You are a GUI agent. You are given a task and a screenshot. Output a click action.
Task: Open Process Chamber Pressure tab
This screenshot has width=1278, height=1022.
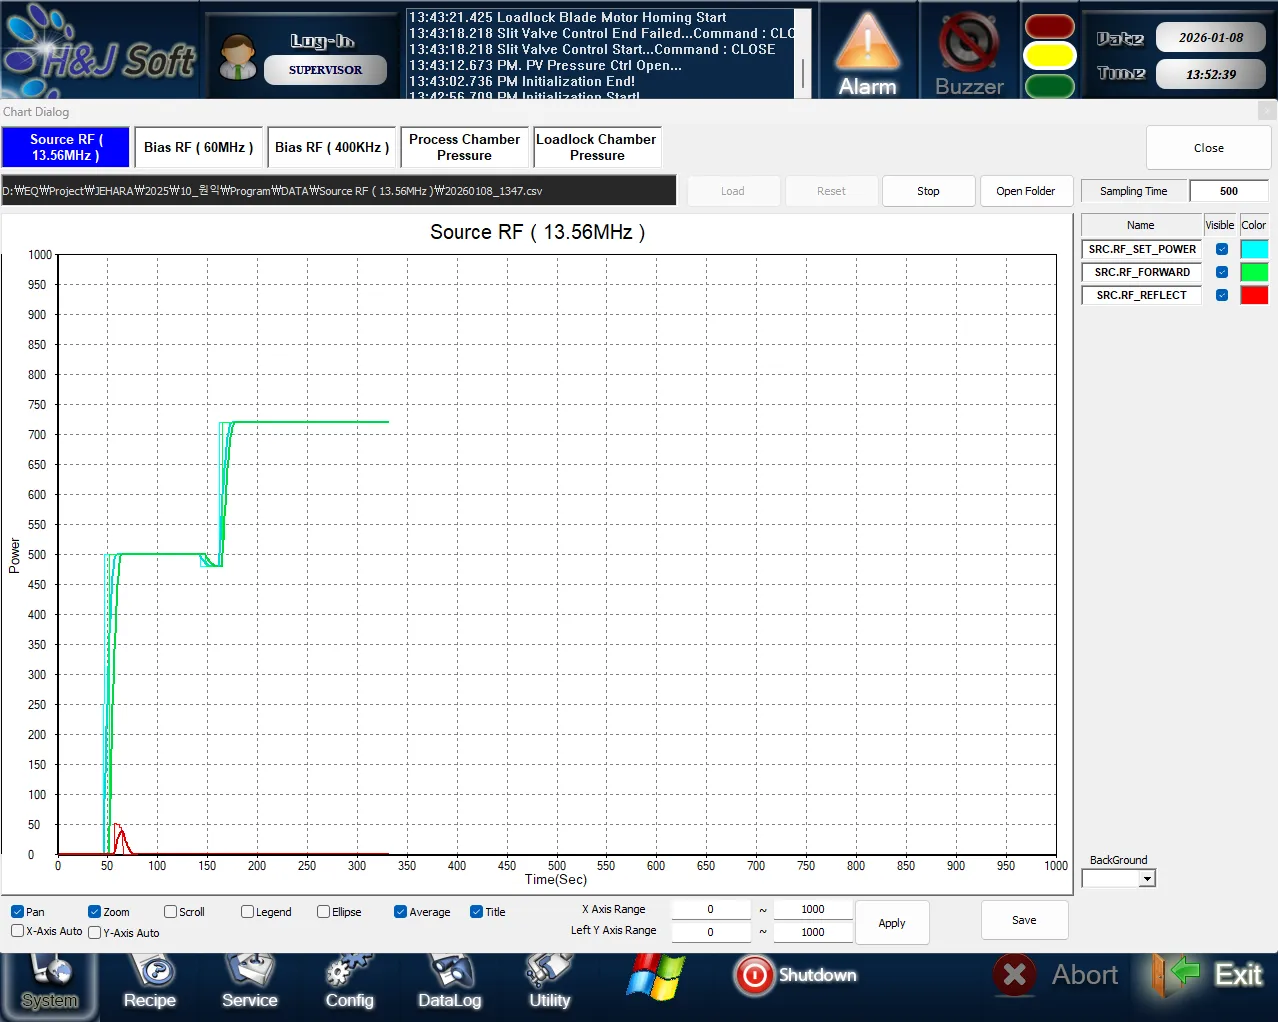(x=464, y=147)
